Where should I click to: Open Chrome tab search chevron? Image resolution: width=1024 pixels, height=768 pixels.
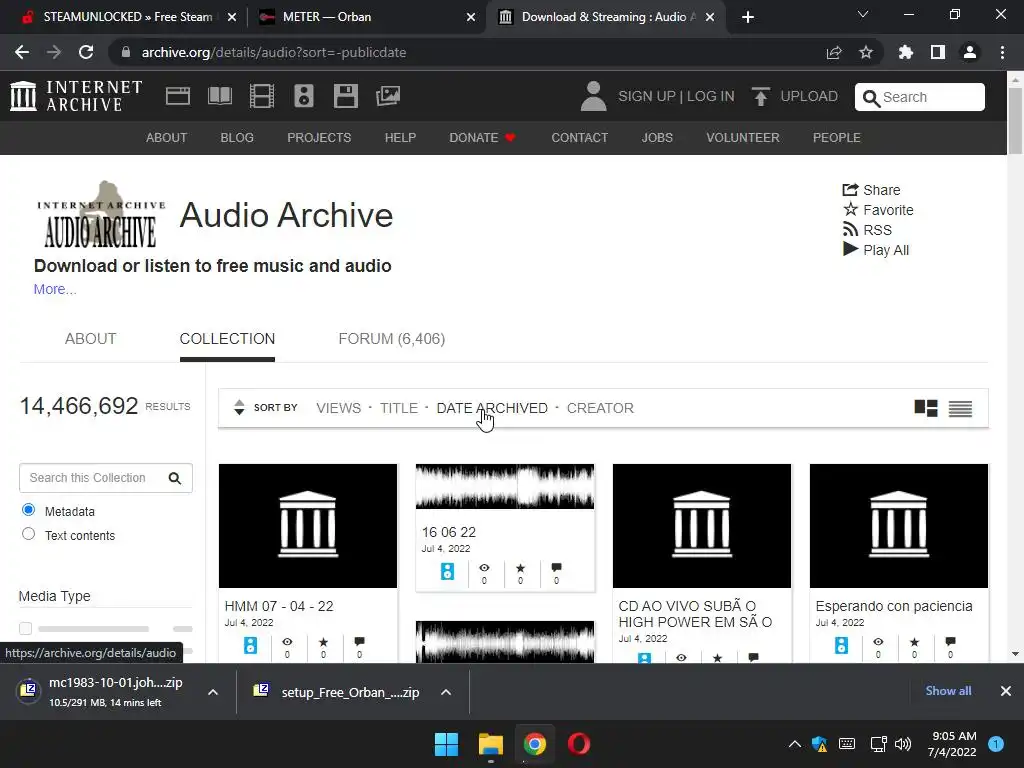[x=863, y=15]
